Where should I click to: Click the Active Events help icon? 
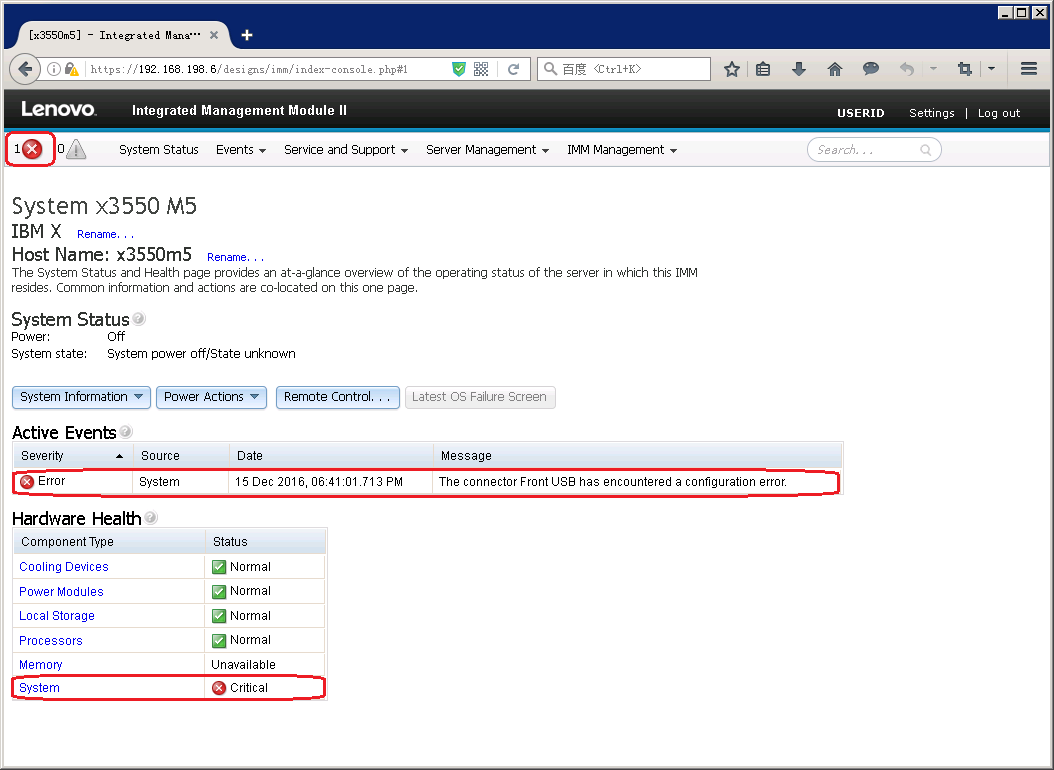tap(124, 430)
